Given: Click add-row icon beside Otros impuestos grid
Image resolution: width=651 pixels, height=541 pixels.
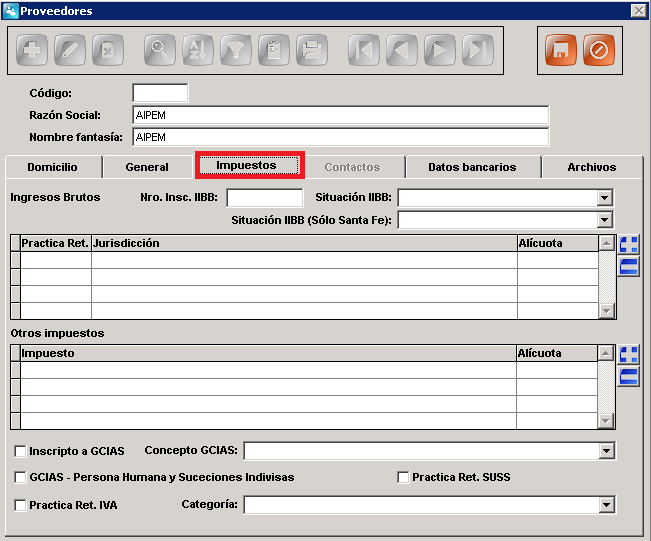Looking at the screenshot, I should tap(629, 355).
